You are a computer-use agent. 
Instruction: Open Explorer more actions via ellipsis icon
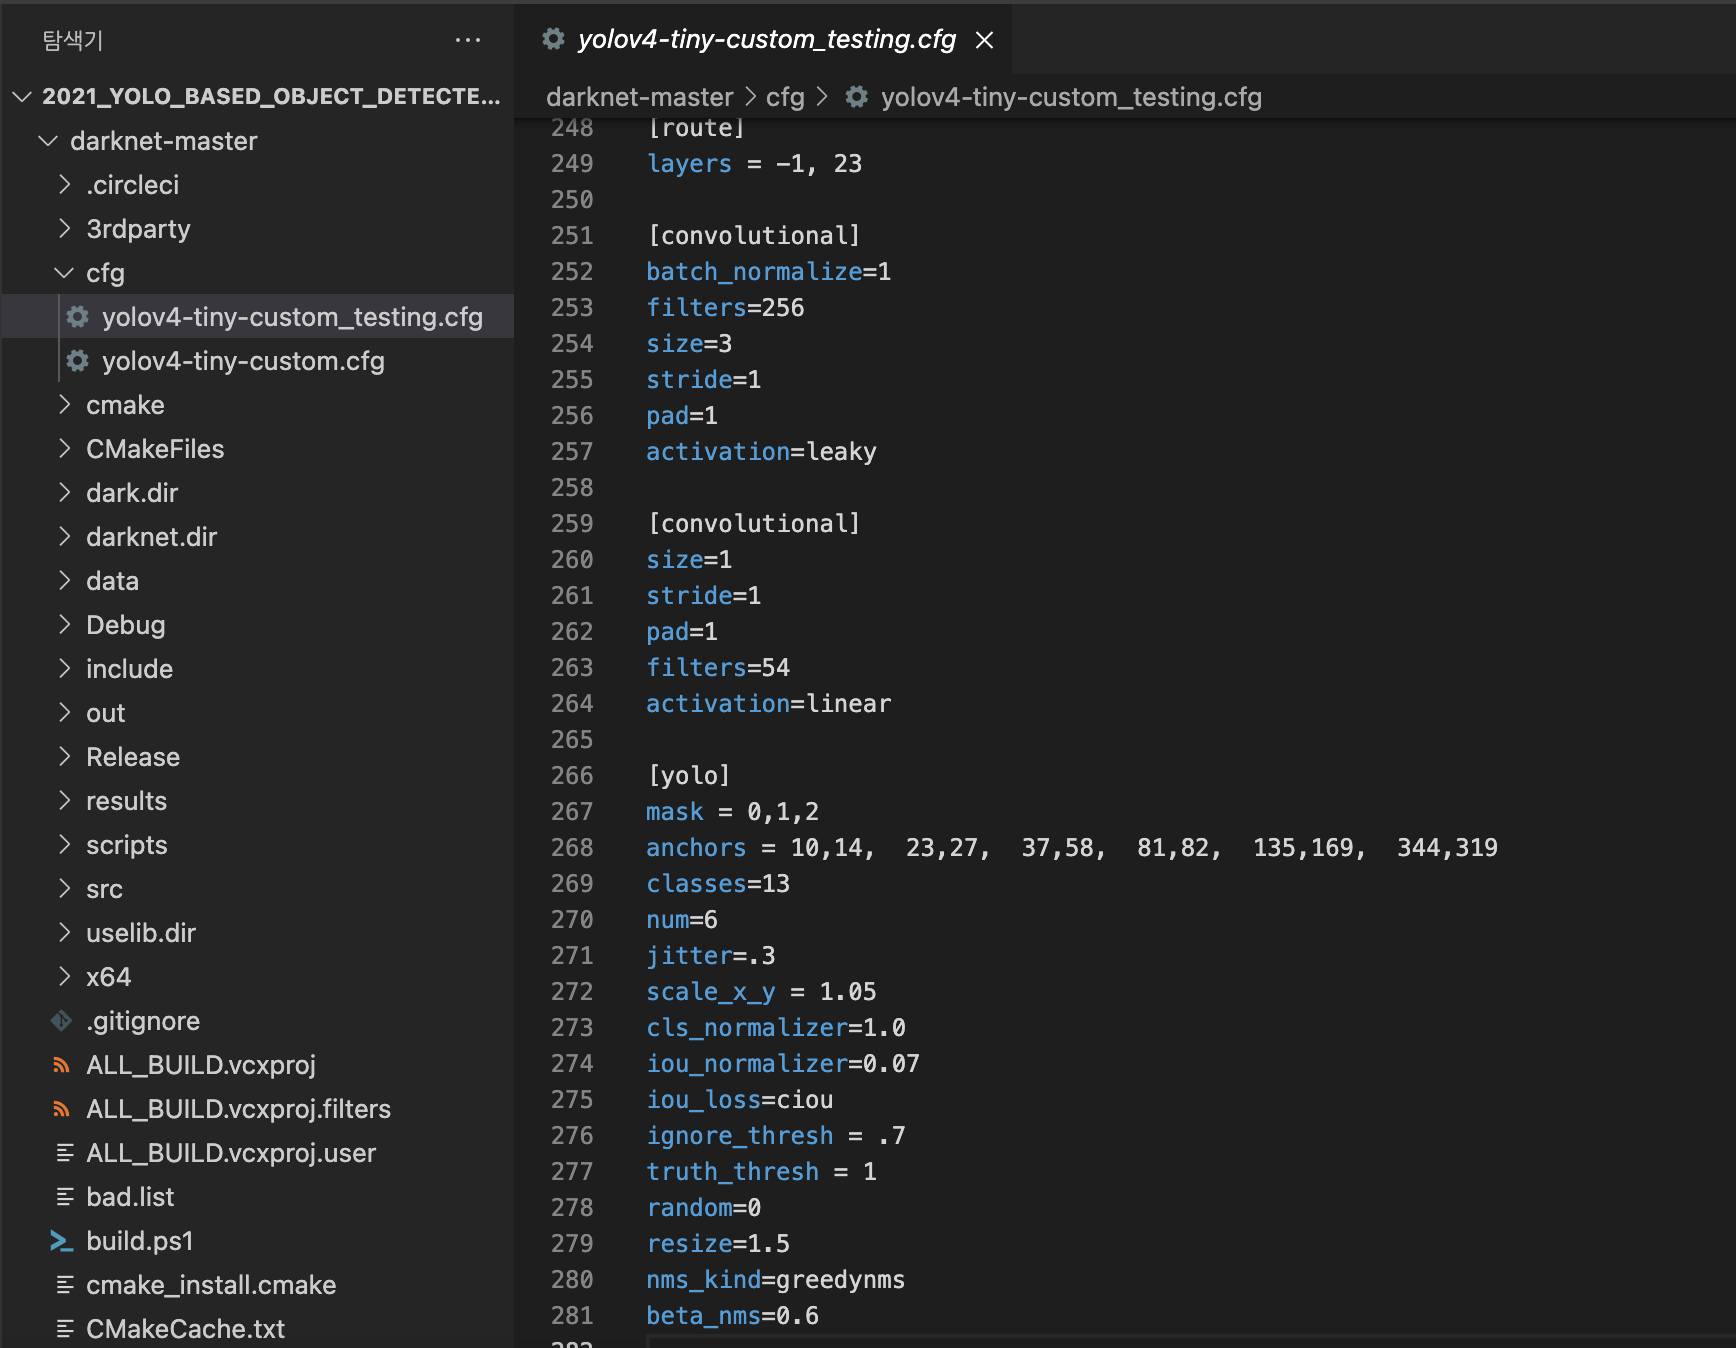[x=468, y=40]
